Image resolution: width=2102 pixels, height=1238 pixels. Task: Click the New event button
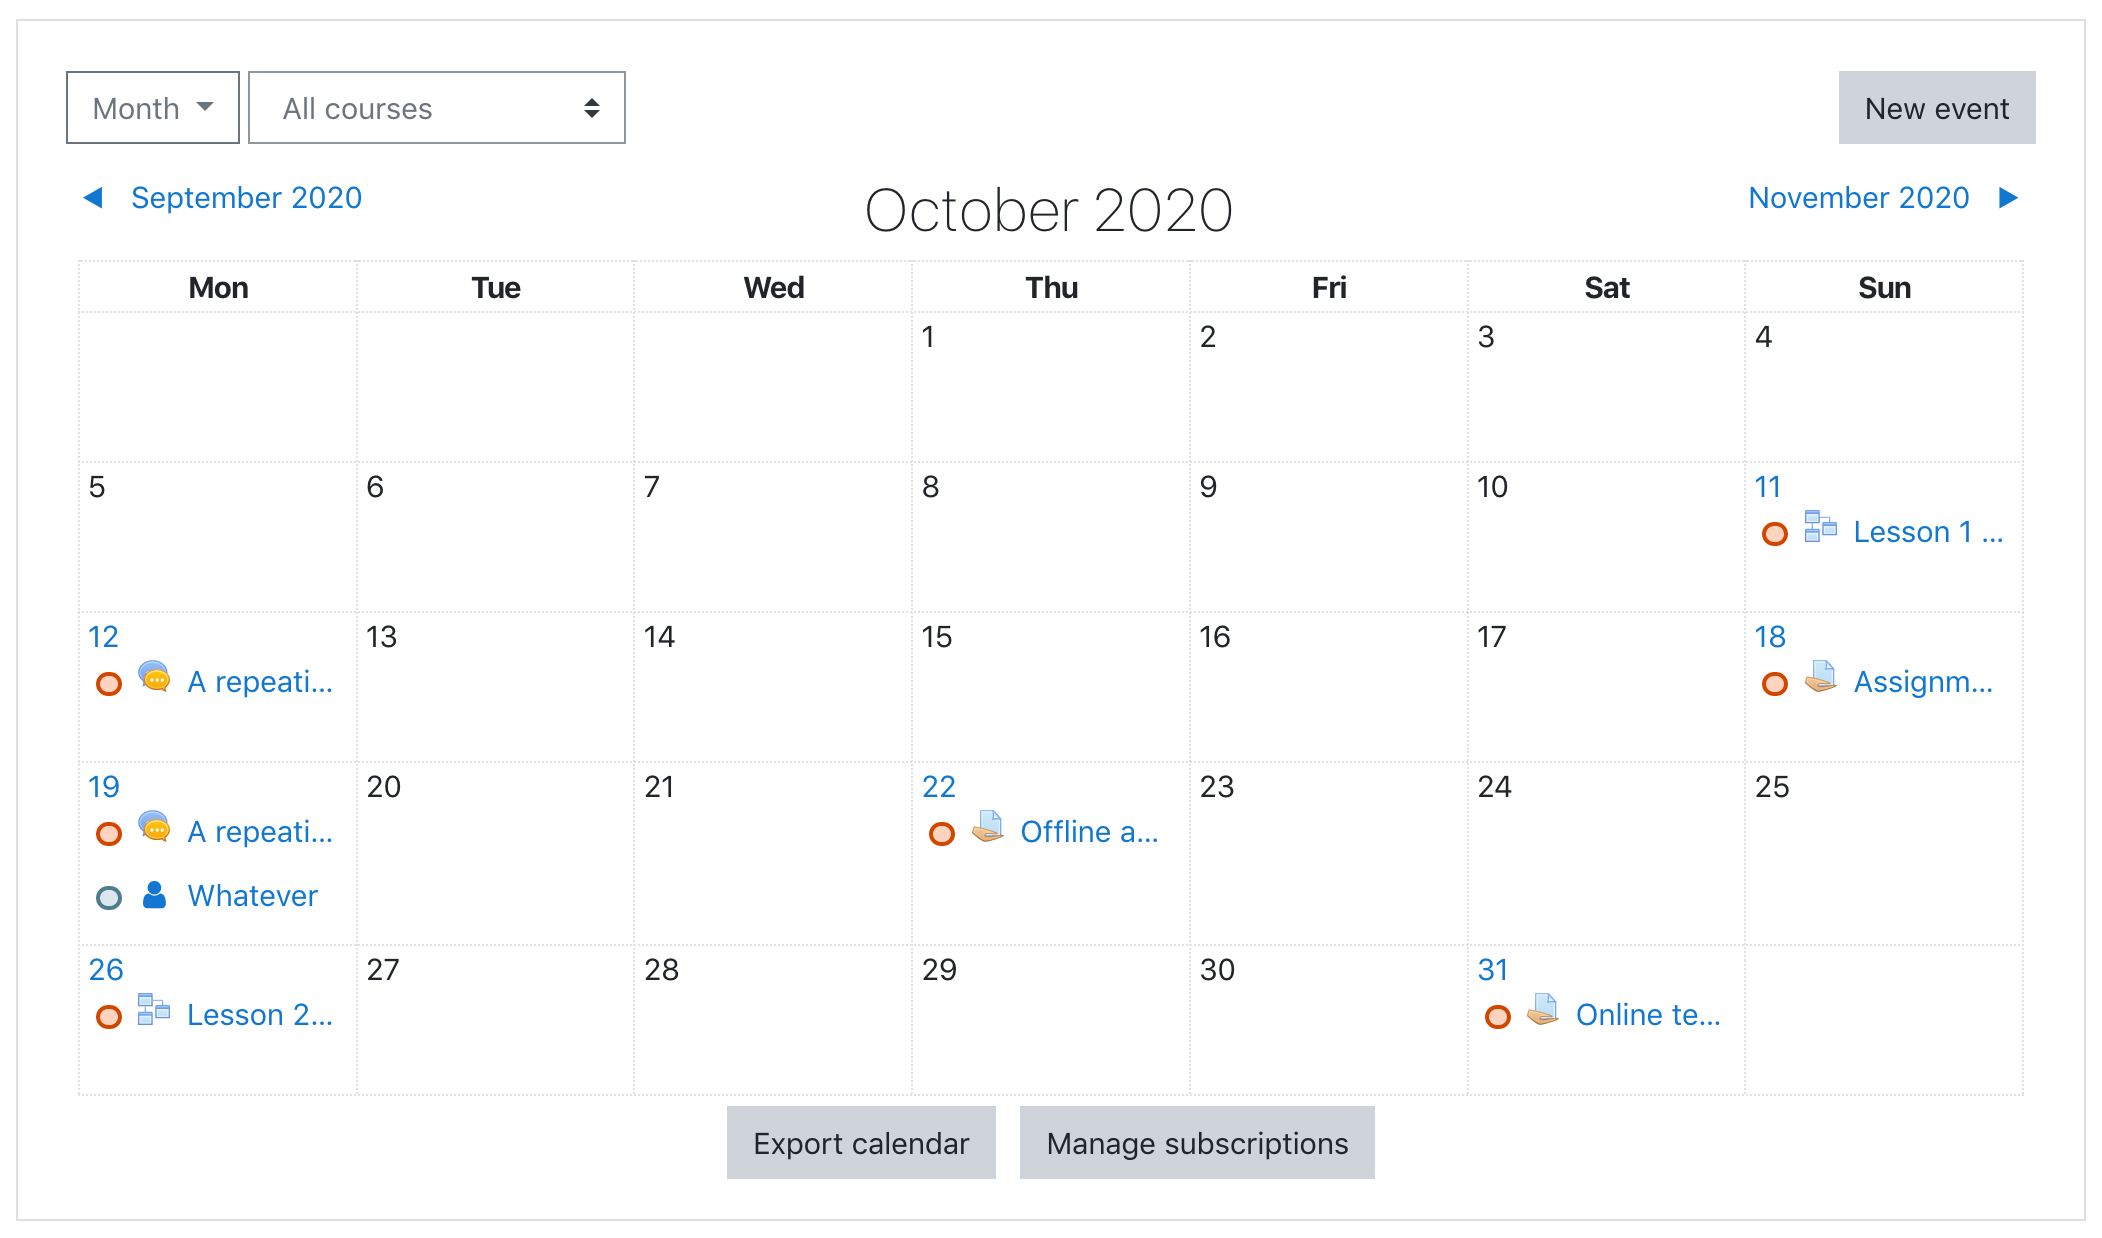(x=1937, y=108)
